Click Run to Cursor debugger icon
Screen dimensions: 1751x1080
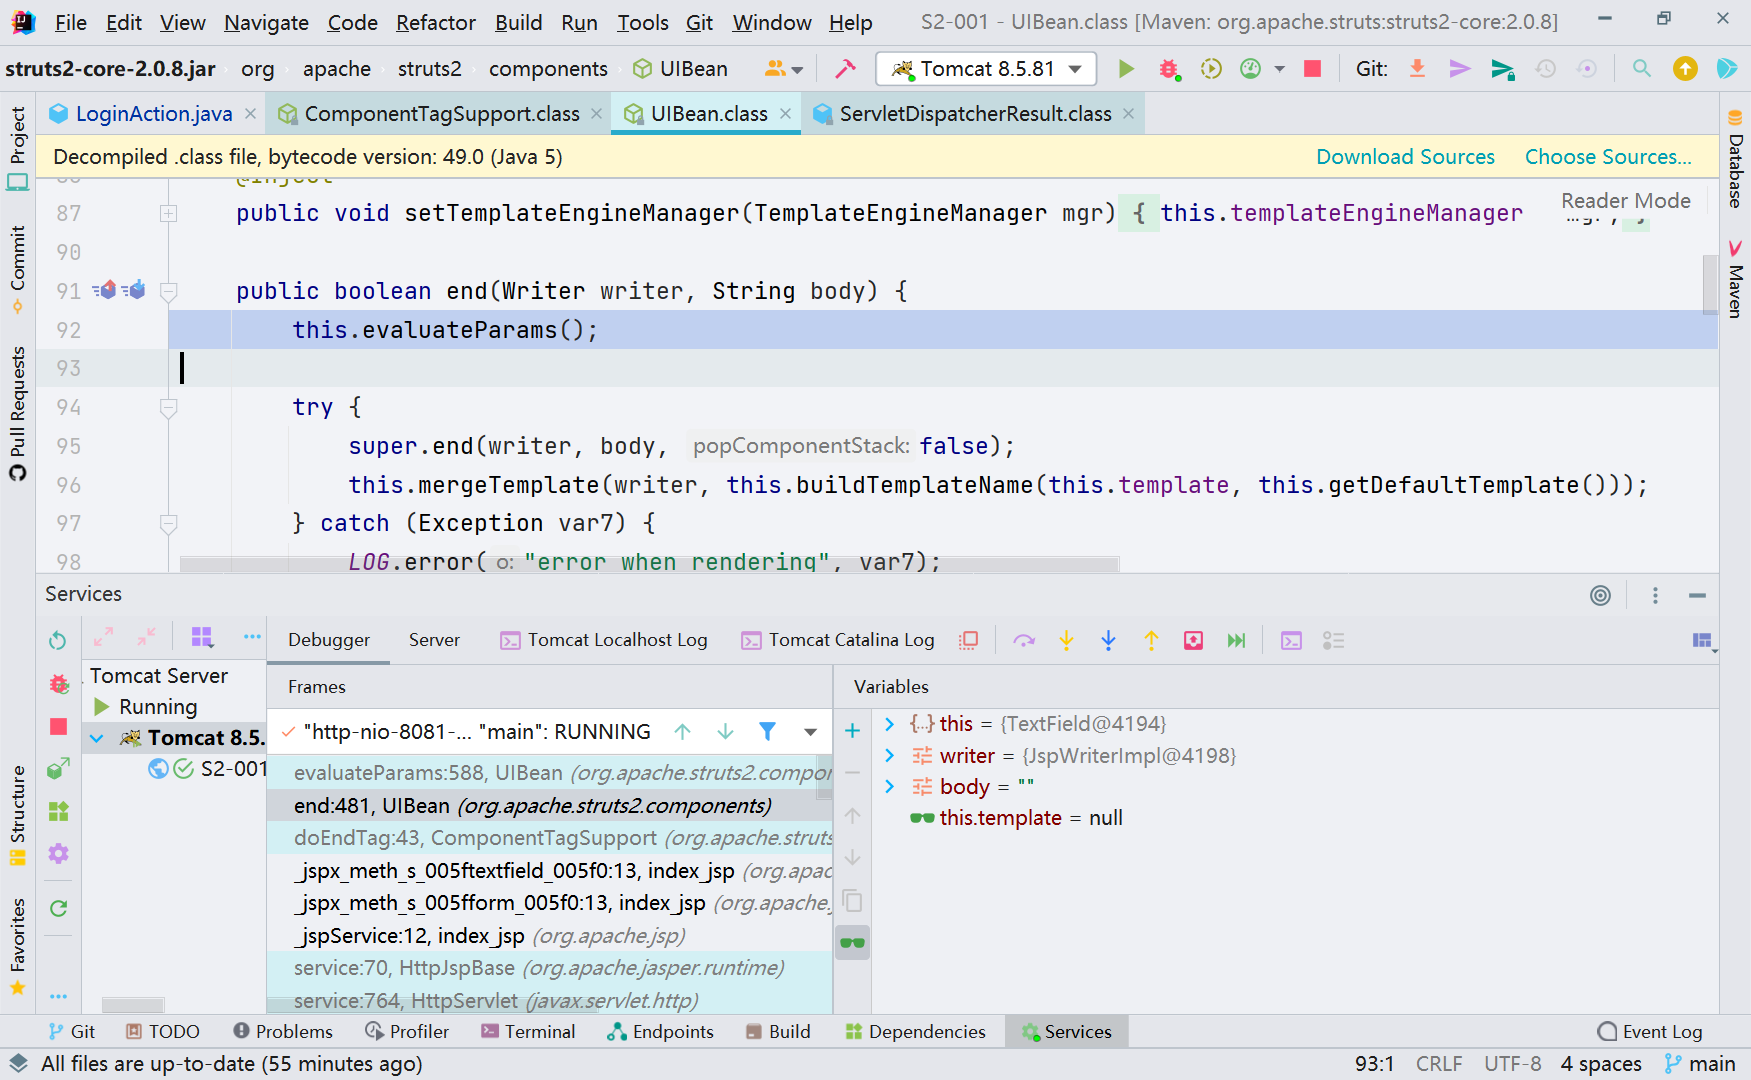[1236, 641]
